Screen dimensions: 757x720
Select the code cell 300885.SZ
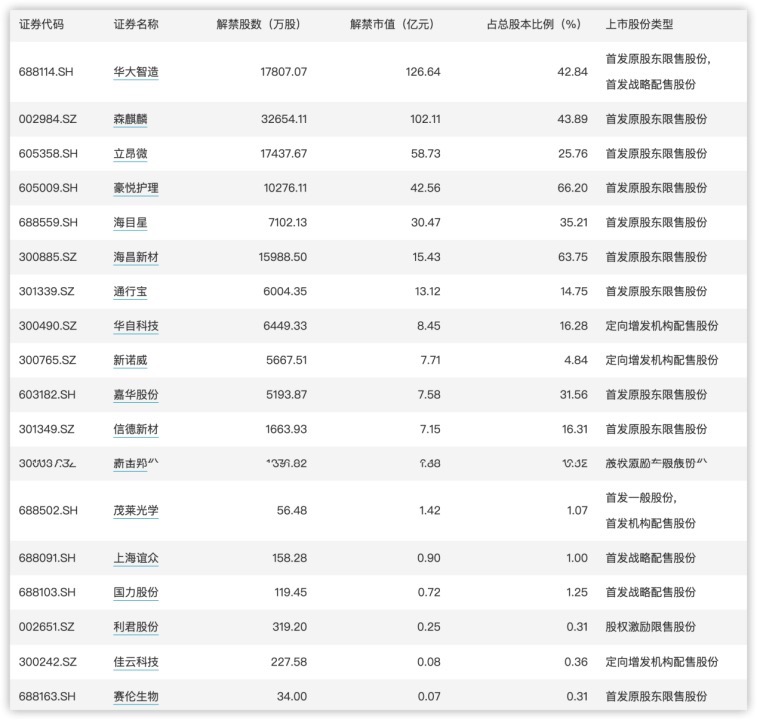click(47, 257)
